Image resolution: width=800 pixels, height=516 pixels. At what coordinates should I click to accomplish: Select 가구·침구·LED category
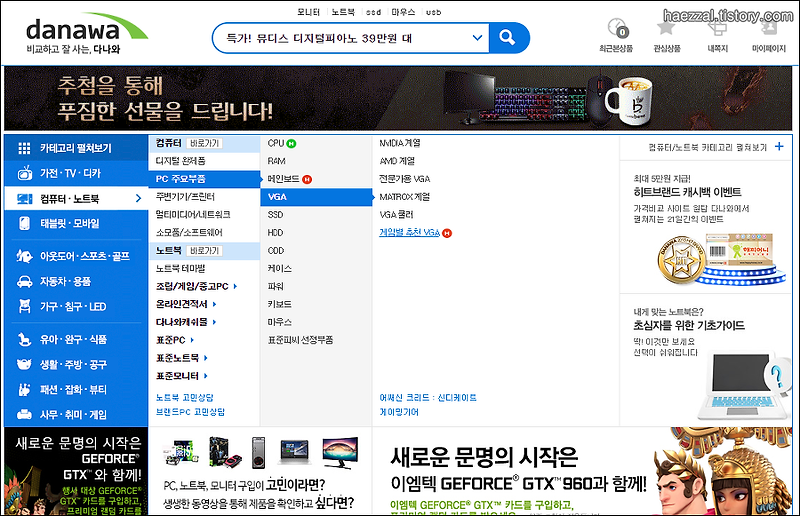[76, 306]
